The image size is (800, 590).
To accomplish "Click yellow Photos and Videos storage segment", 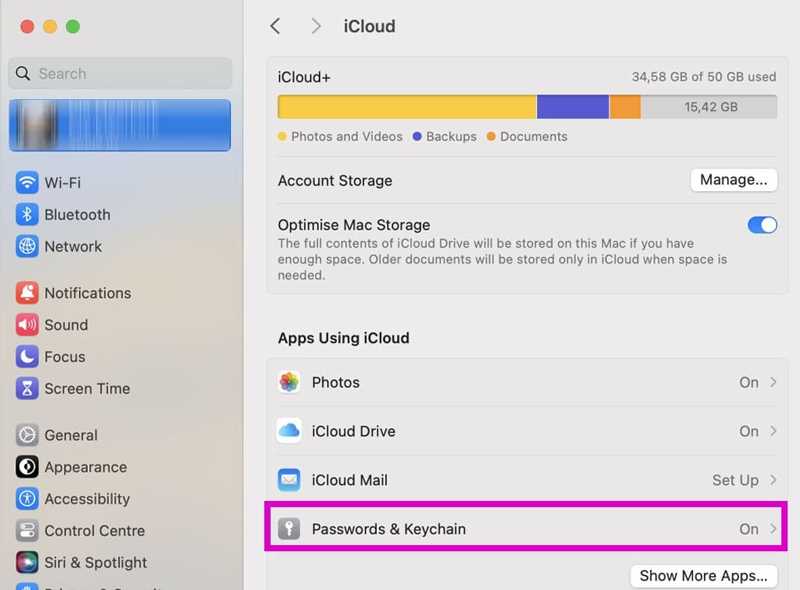I will point(407,107).
